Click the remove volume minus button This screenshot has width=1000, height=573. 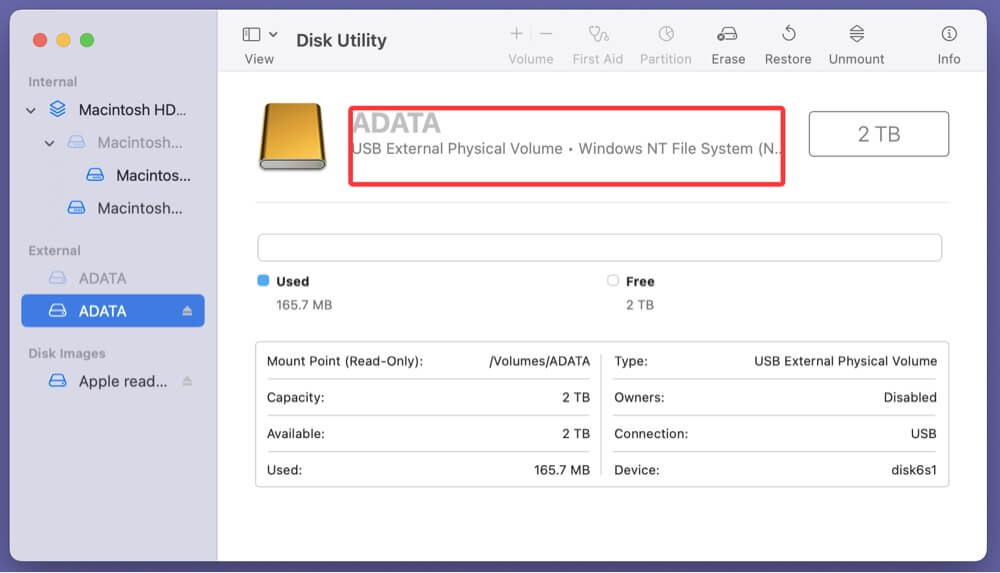[546, 34]
